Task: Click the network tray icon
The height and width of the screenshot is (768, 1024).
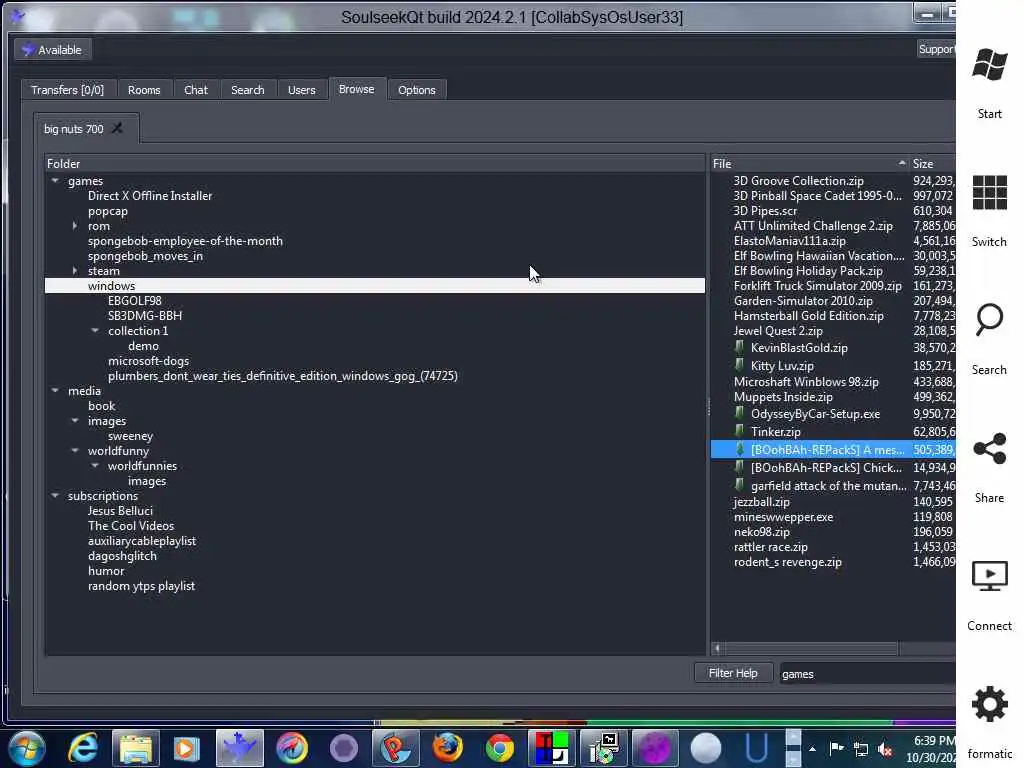Action: click(861, 750)
